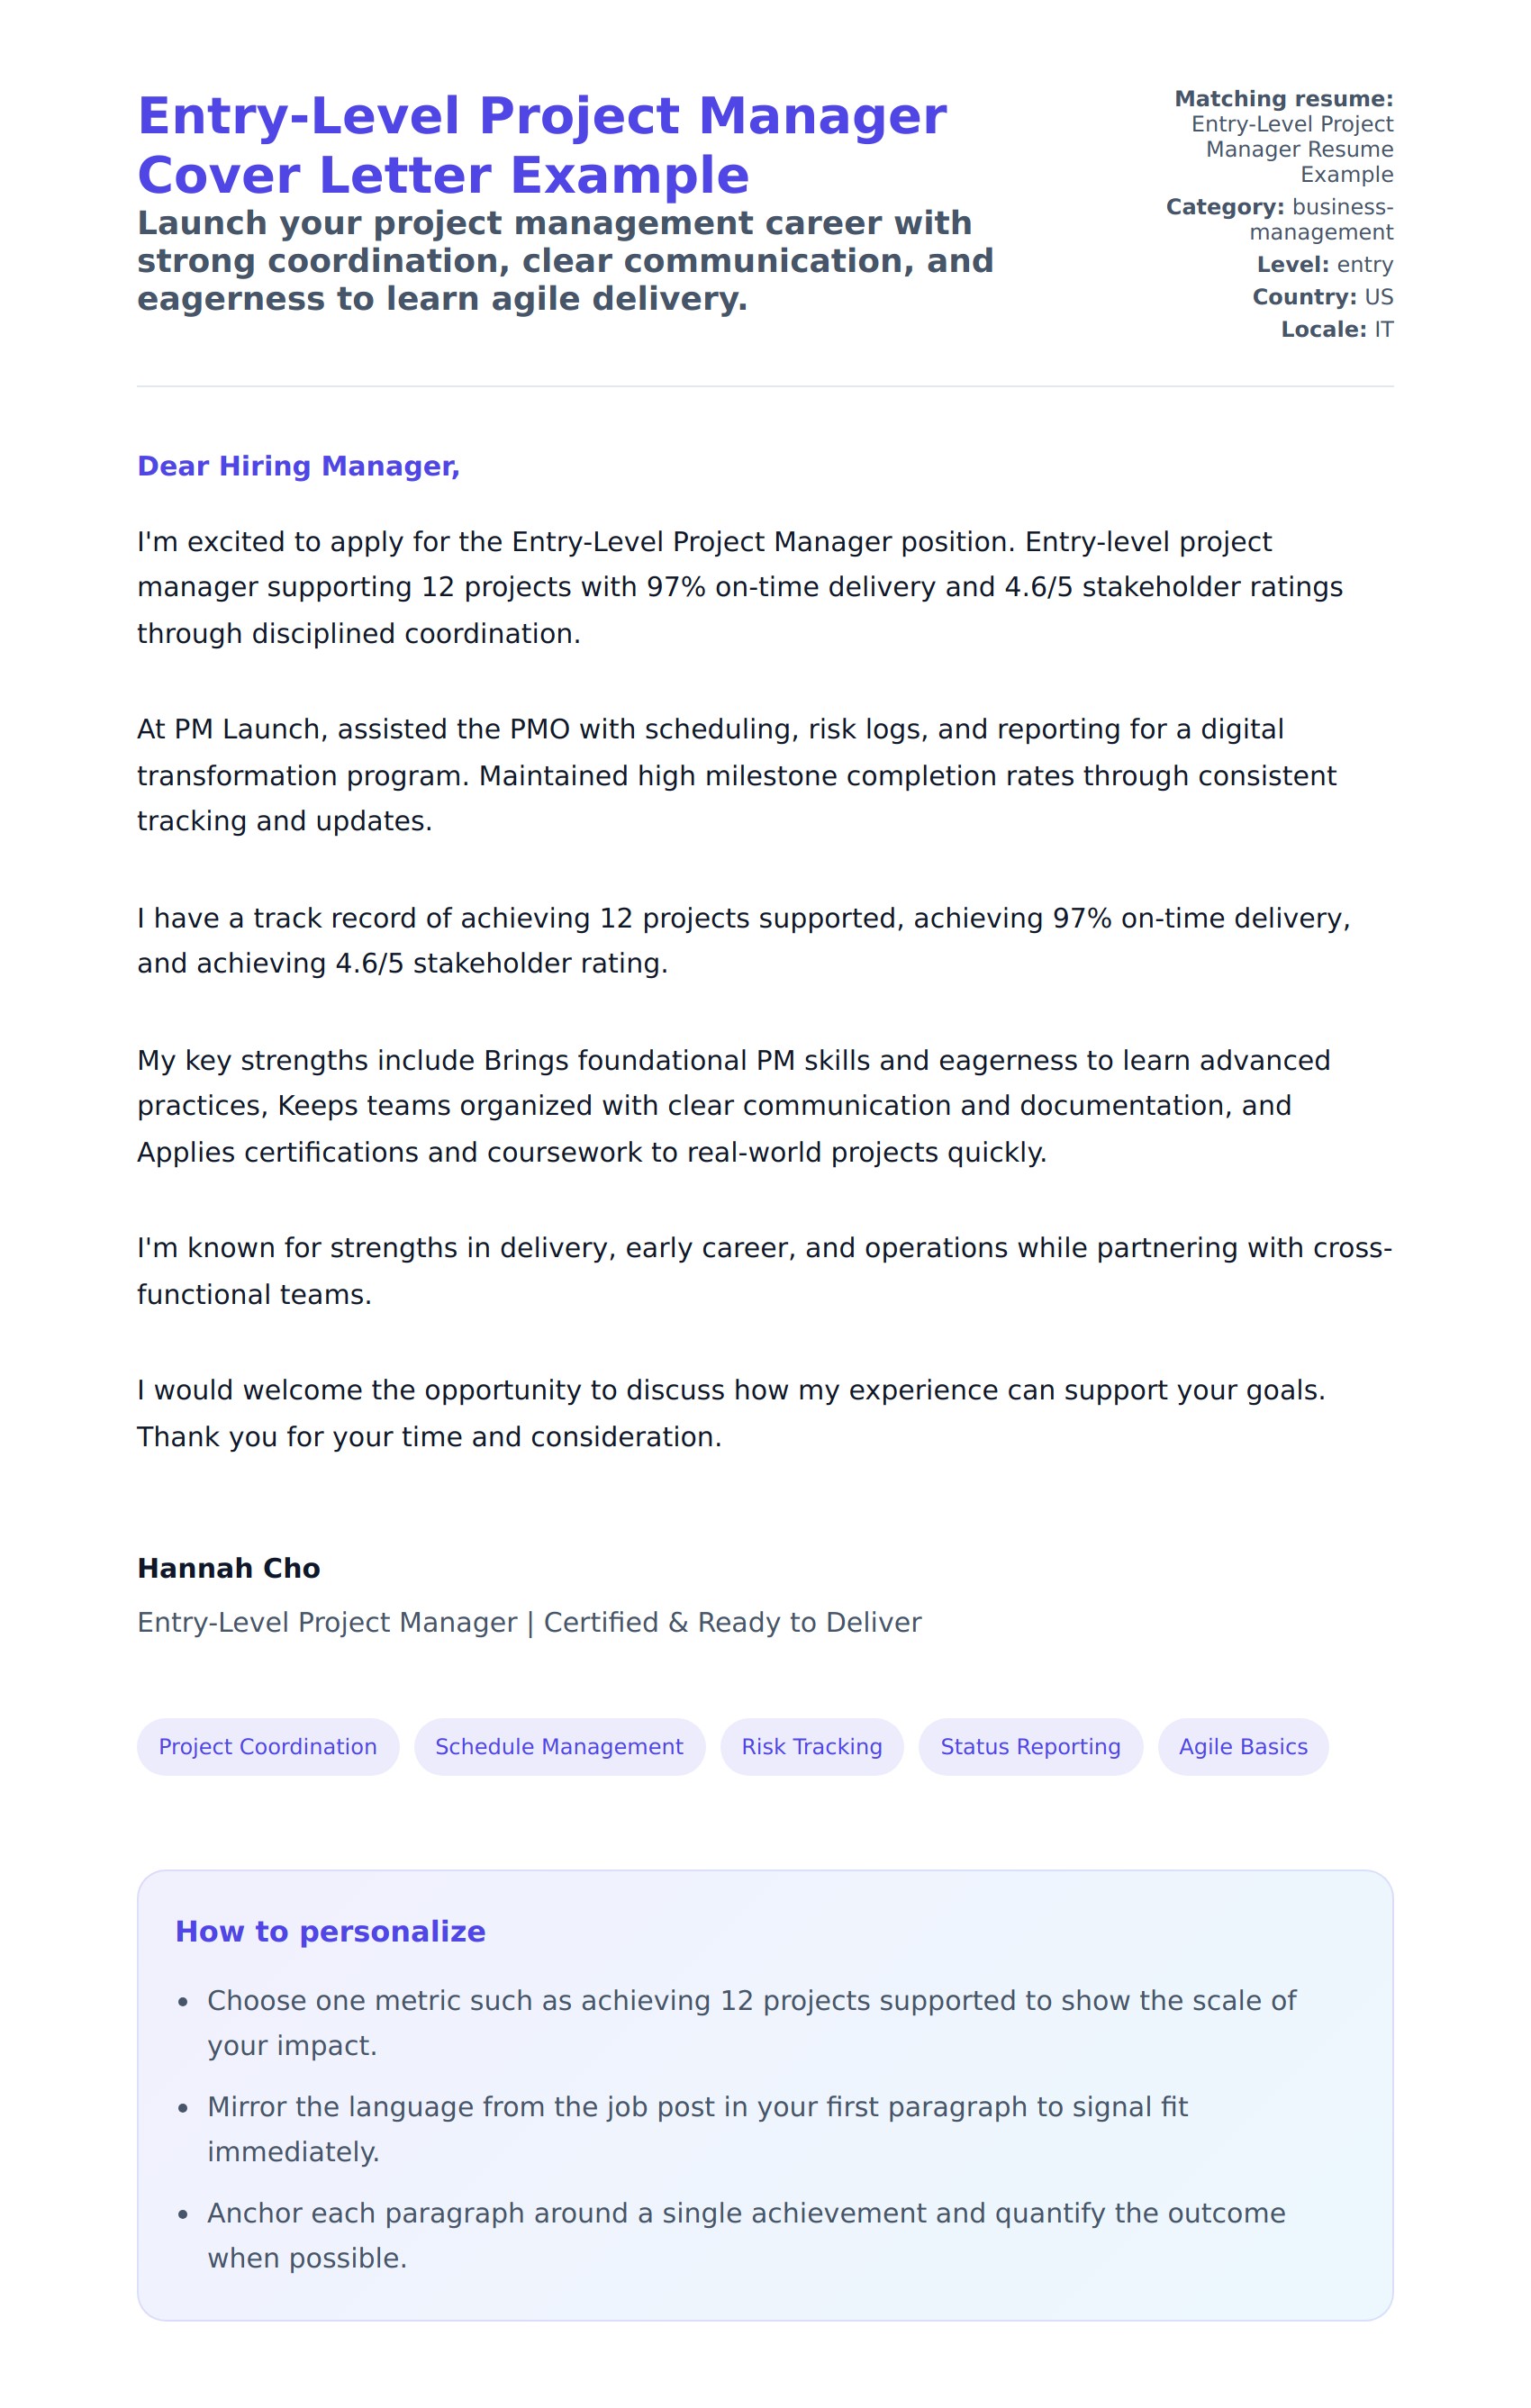
Task: Click the 'My key strengths include' paragraph
Action: coord(734,1106)
